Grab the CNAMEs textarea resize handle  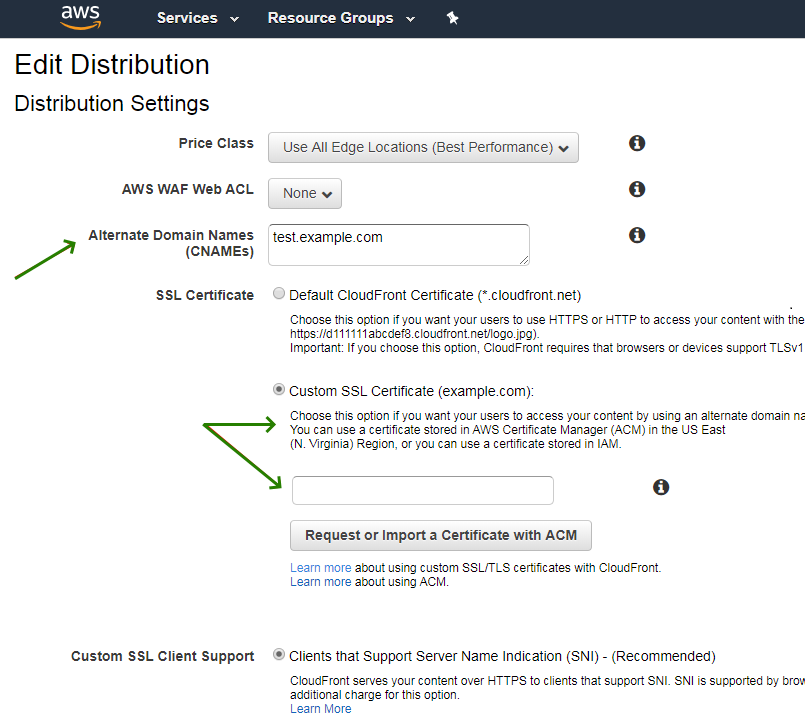(x=524, y=260)
